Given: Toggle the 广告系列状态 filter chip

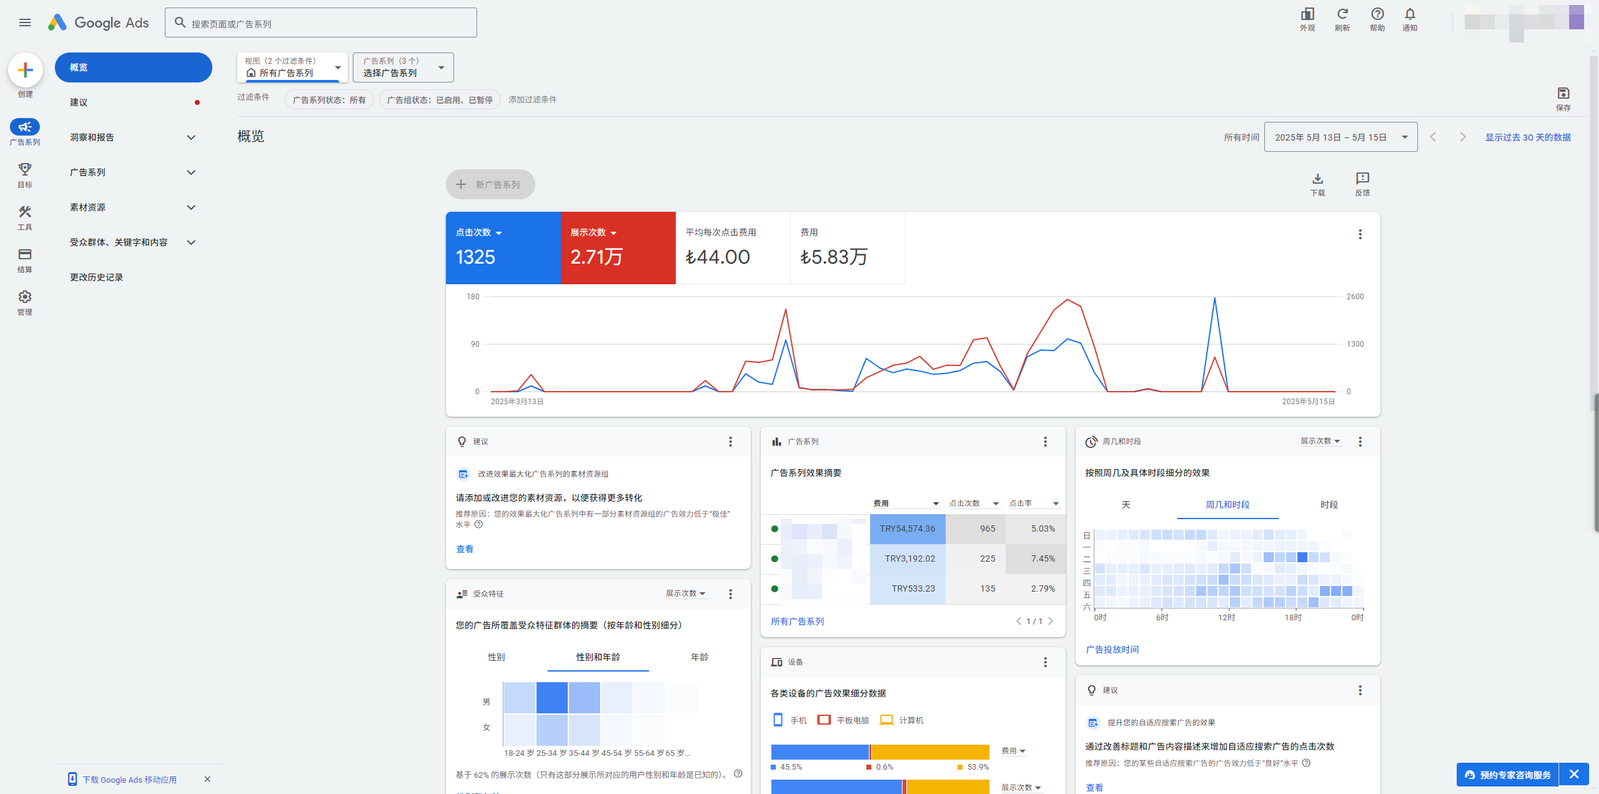Looking at the screenshot, I should (x=329, y=100).
